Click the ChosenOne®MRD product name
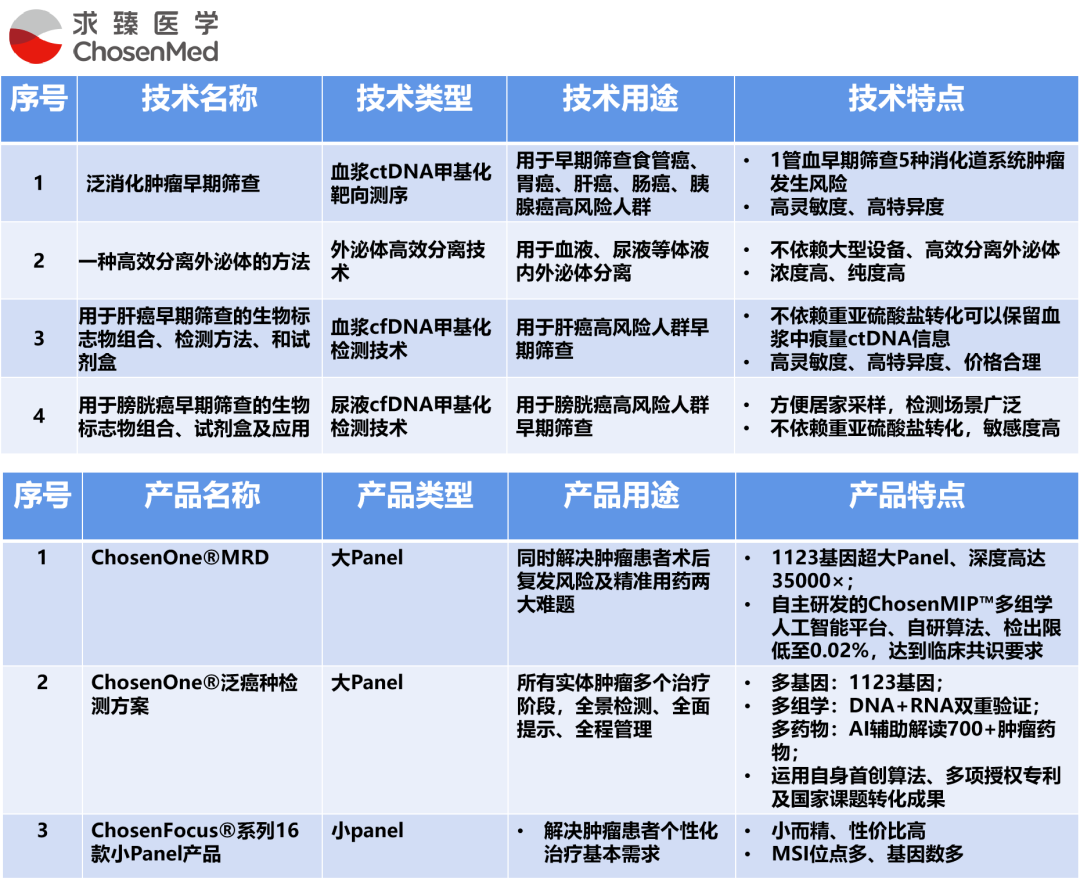Screen dimensions: 1080x879 tap(180, 558)
